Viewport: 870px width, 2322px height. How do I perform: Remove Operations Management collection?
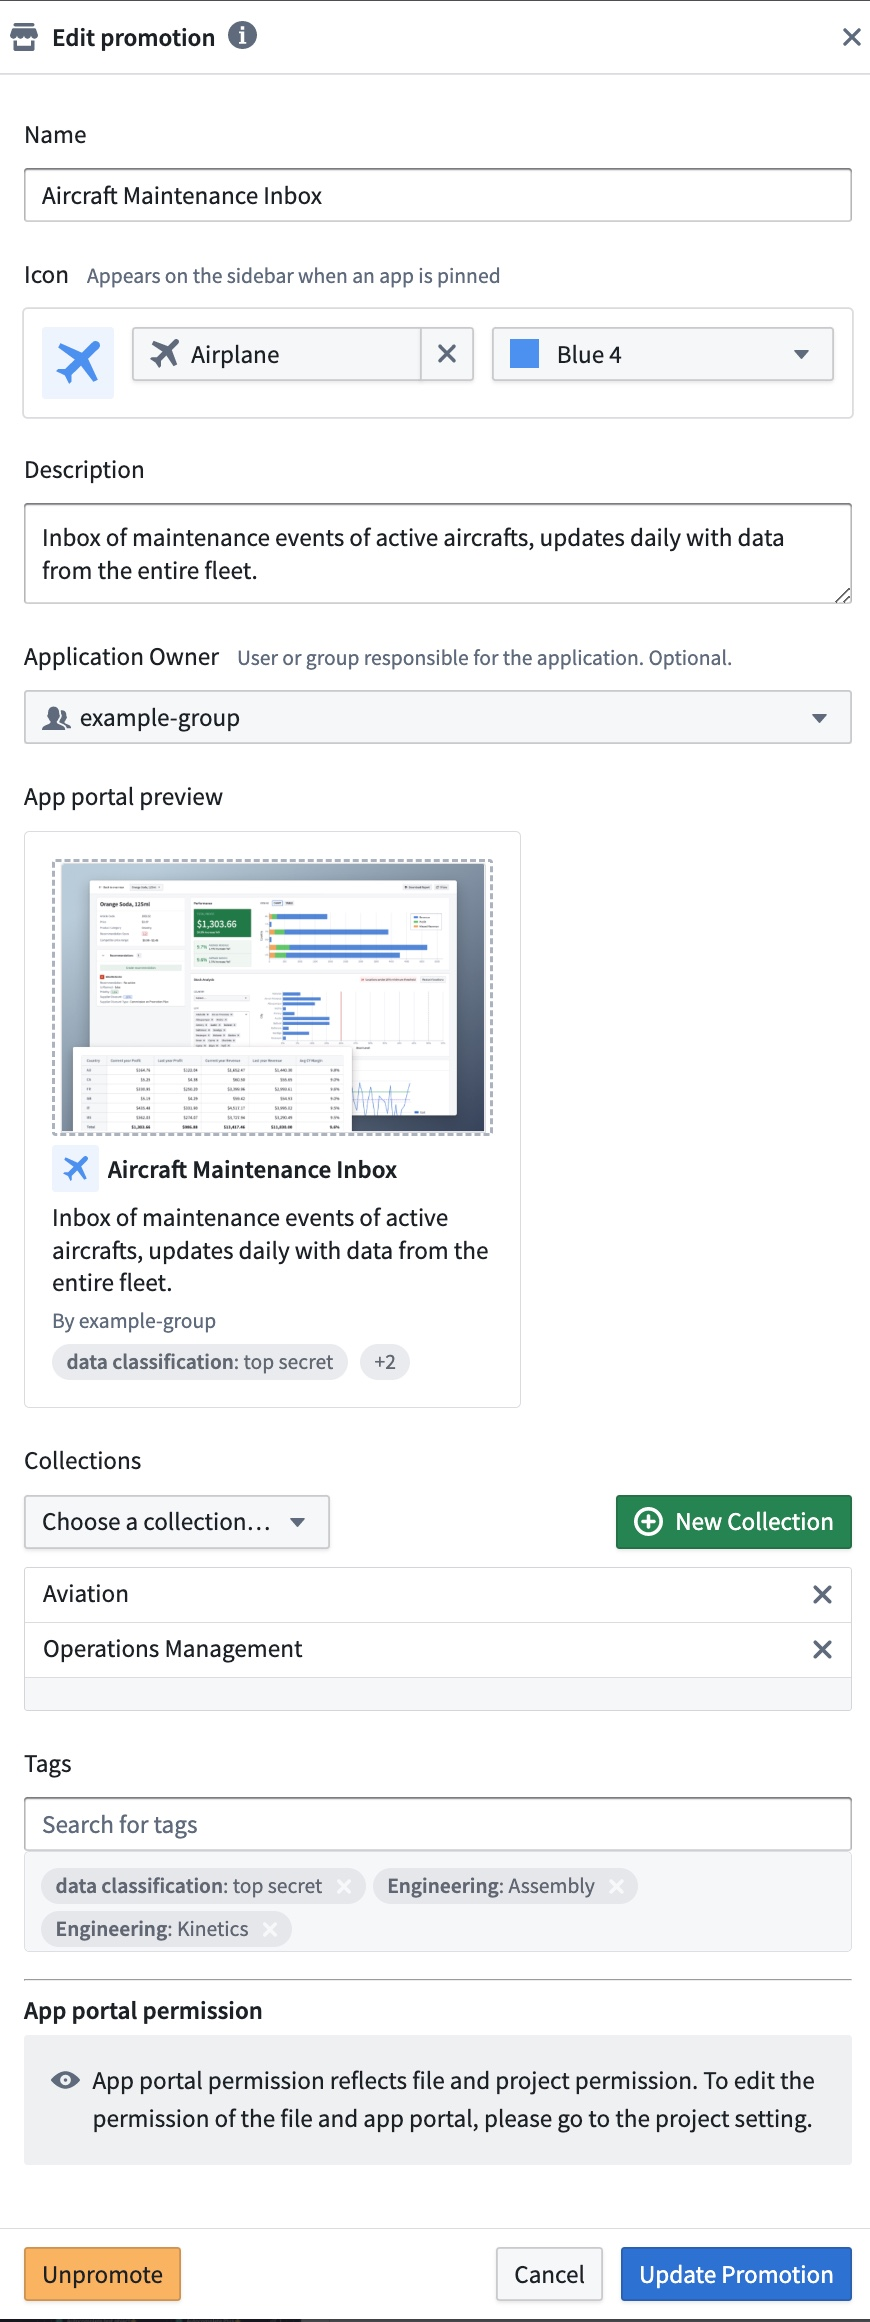tap(822, 1649)
